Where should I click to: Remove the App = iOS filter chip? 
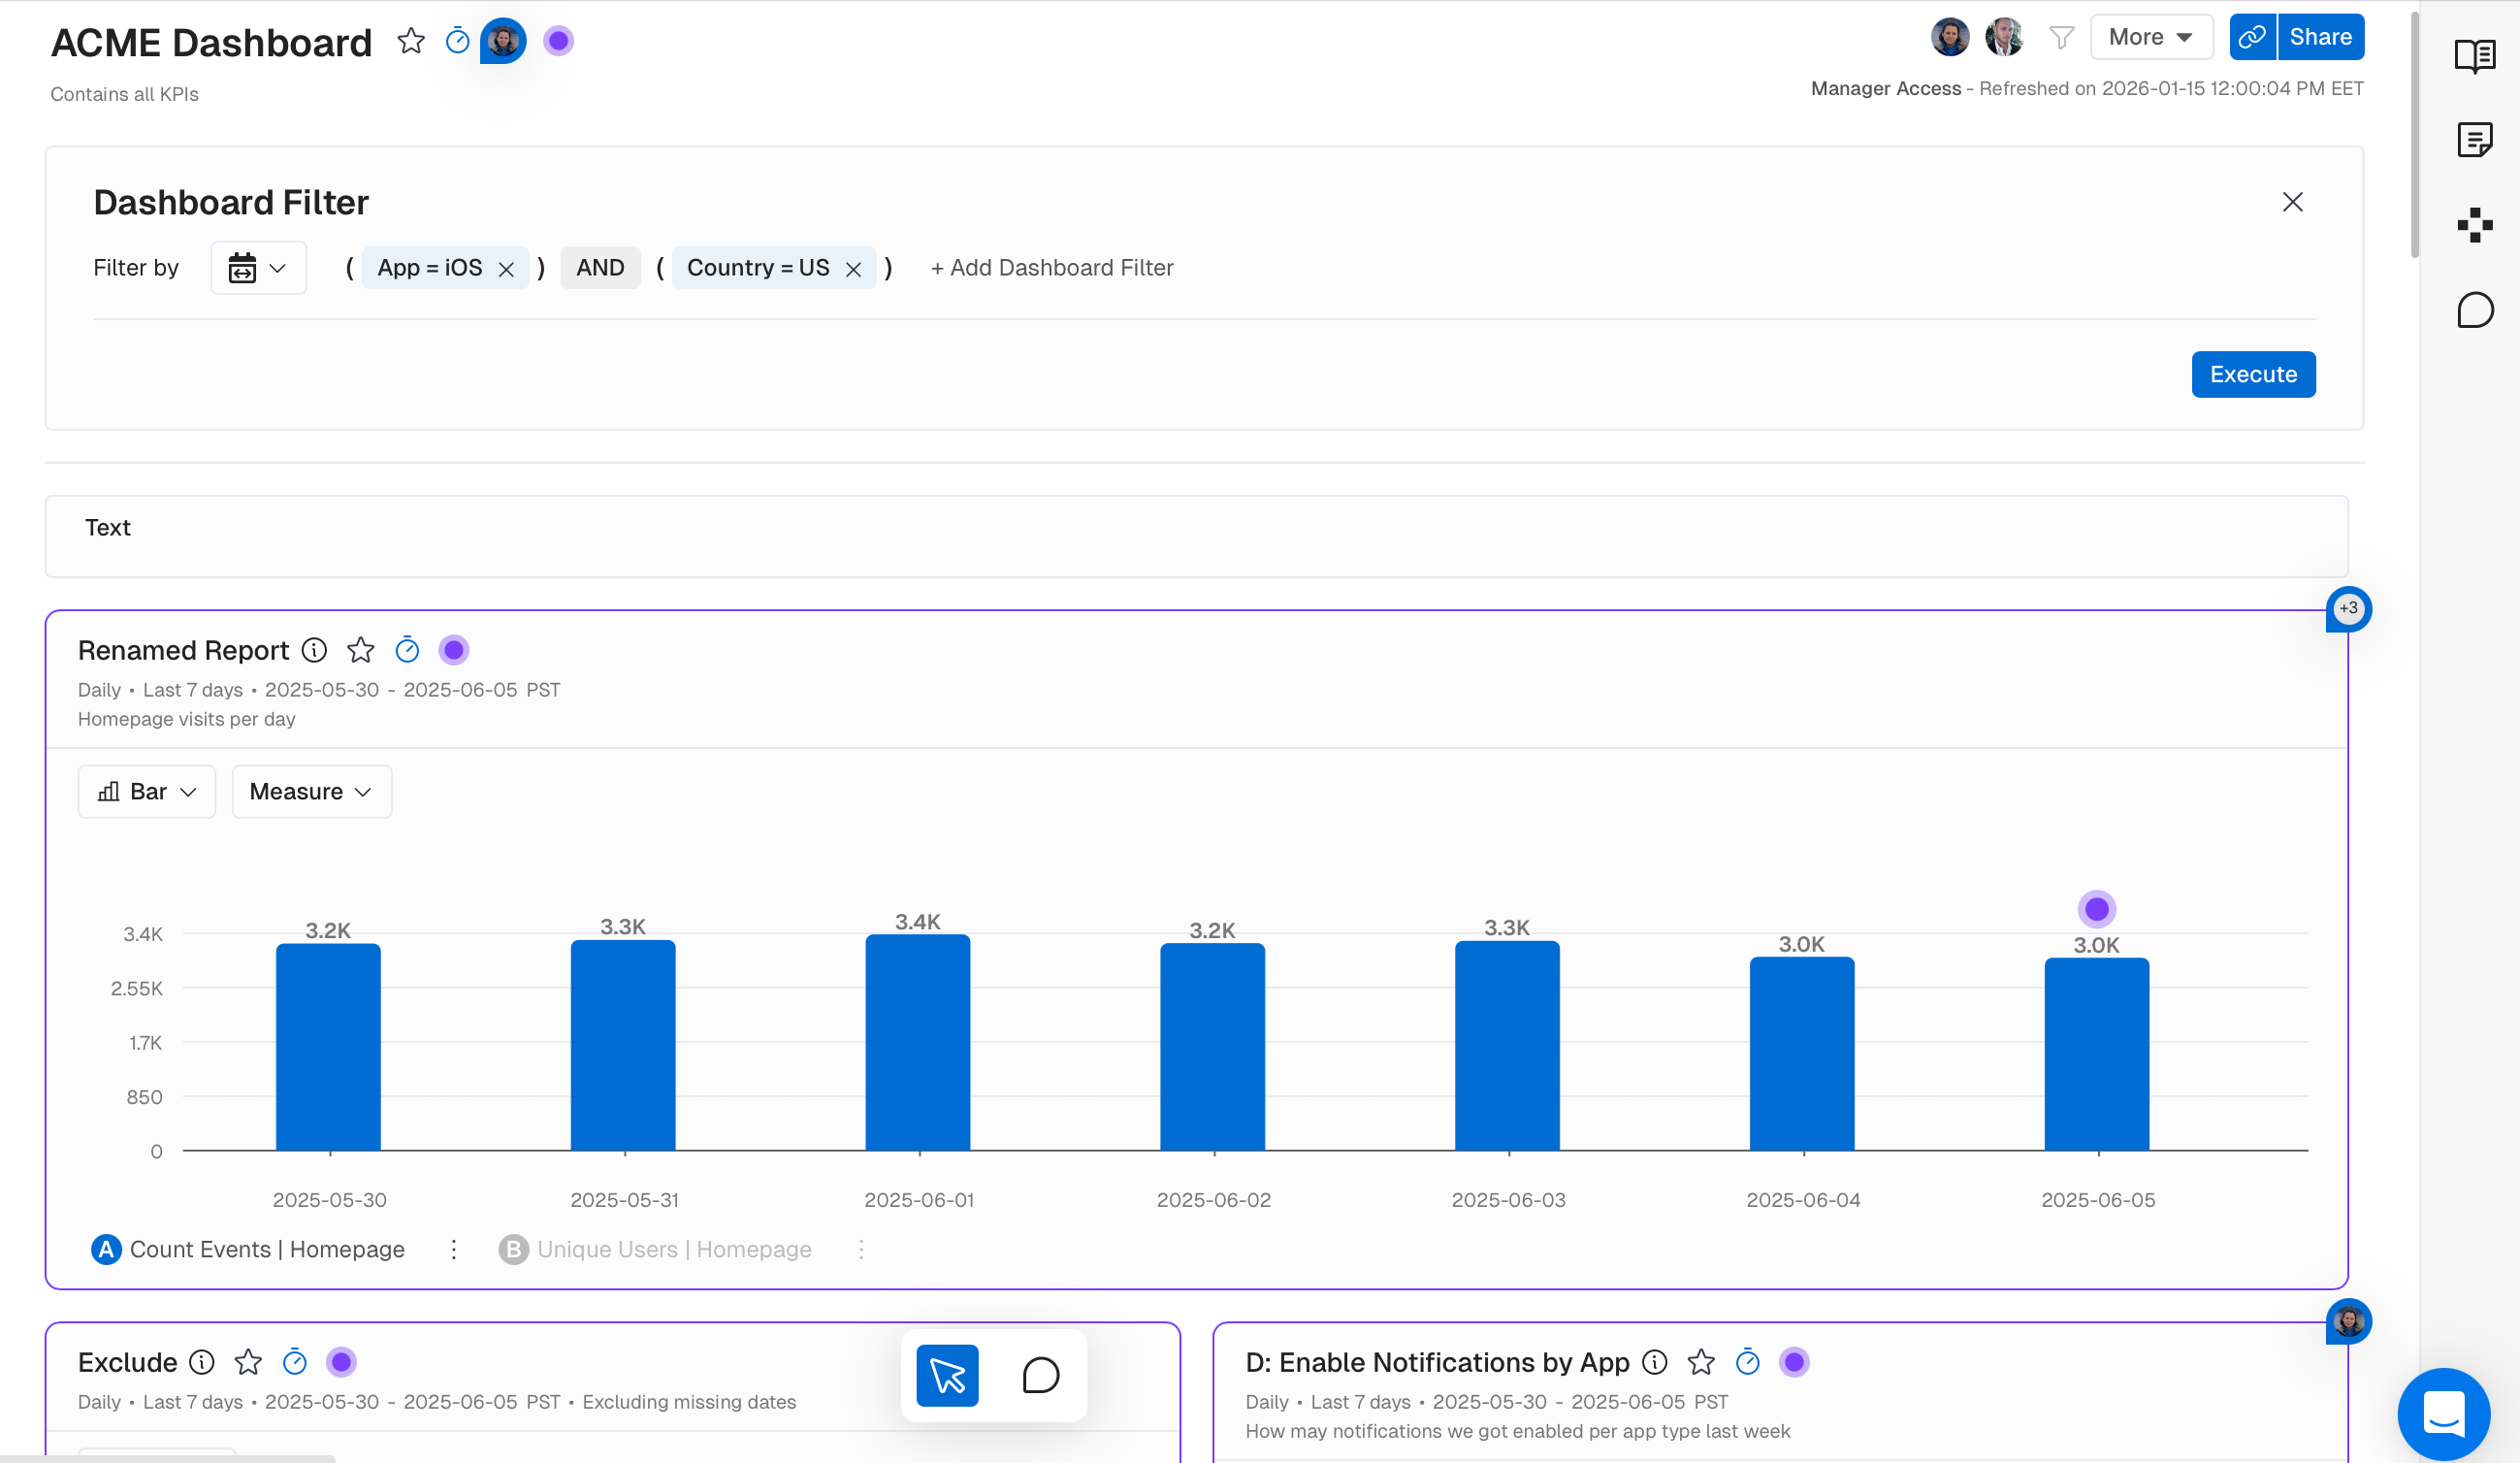click(x=506, y=269)
